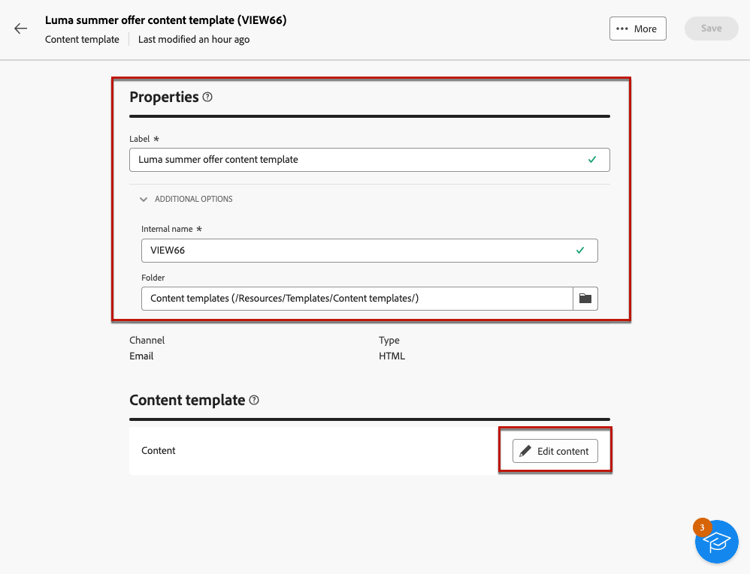Click the three-dots icon in More button
Viewport: 750px width, 574px height.
pos(622,29)
